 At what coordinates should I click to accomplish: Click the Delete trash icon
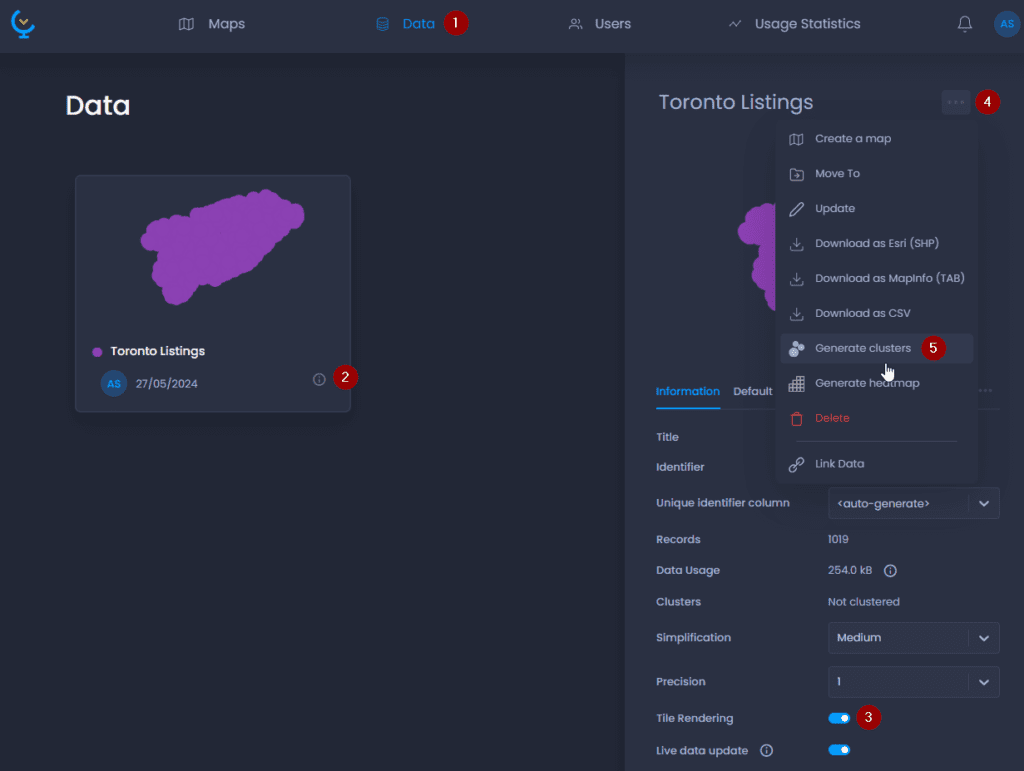click(796, 418)
